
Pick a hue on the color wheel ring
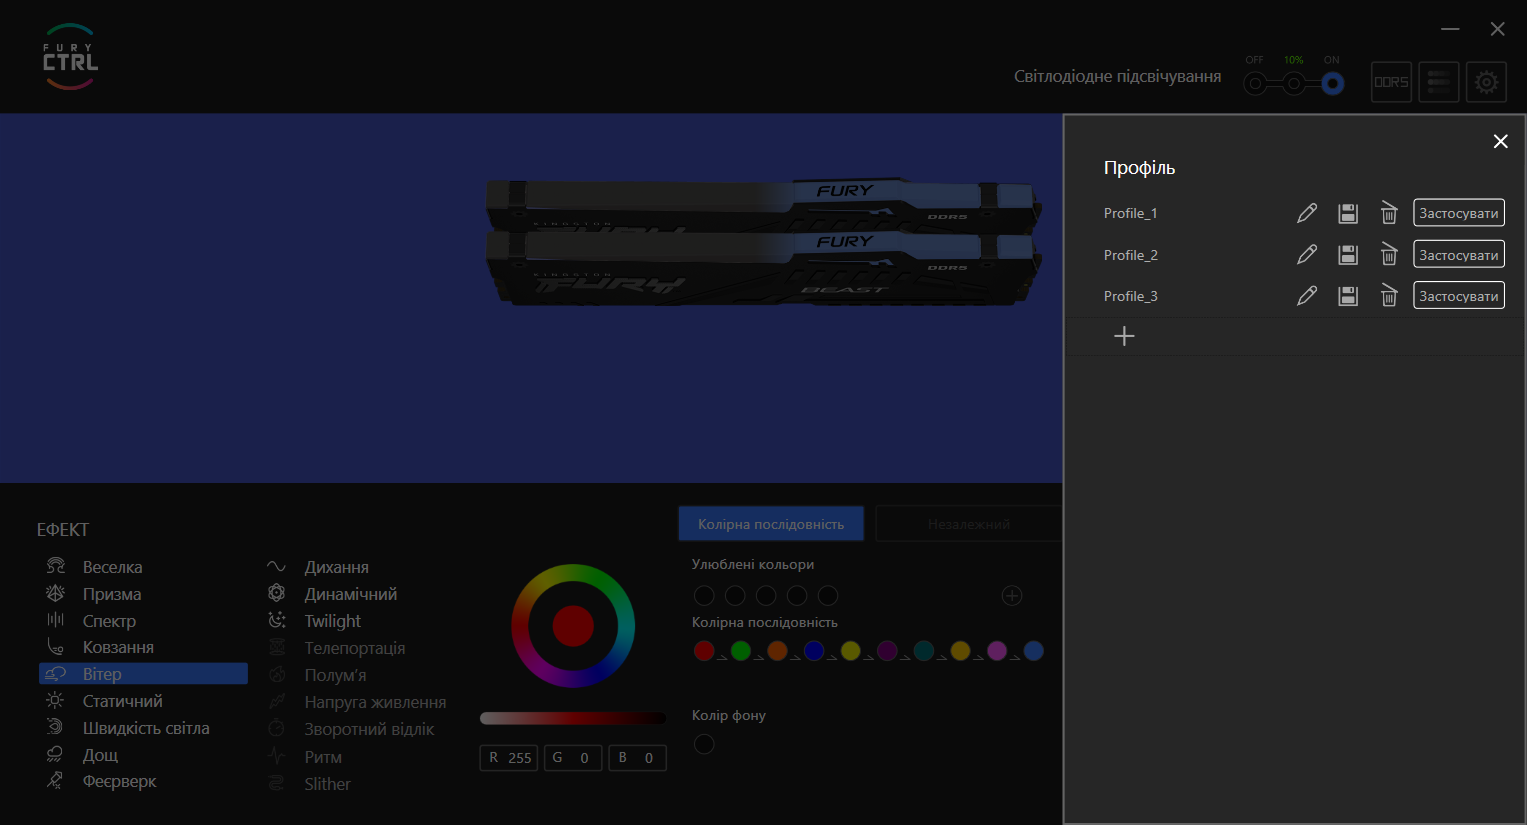(573, 574)
